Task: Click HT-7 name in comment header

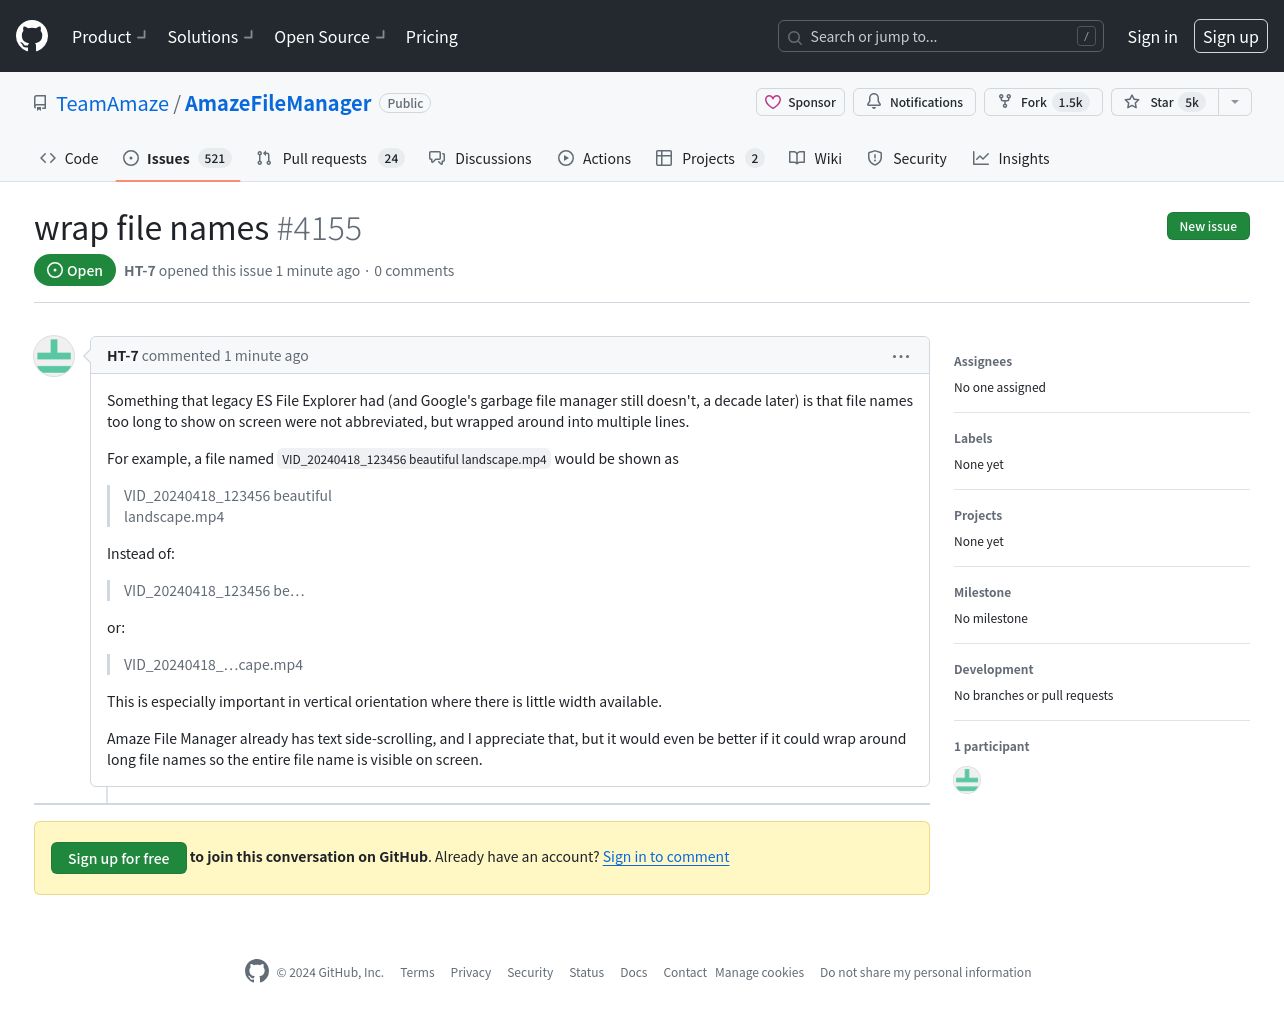Action: 122,356
